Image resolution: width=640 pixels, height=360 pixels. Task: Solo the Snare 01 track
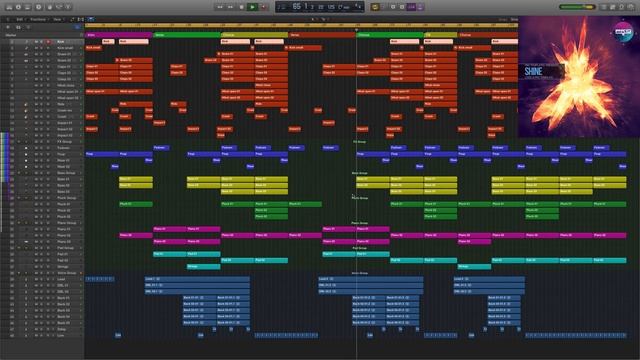click(x=41, y=54)
